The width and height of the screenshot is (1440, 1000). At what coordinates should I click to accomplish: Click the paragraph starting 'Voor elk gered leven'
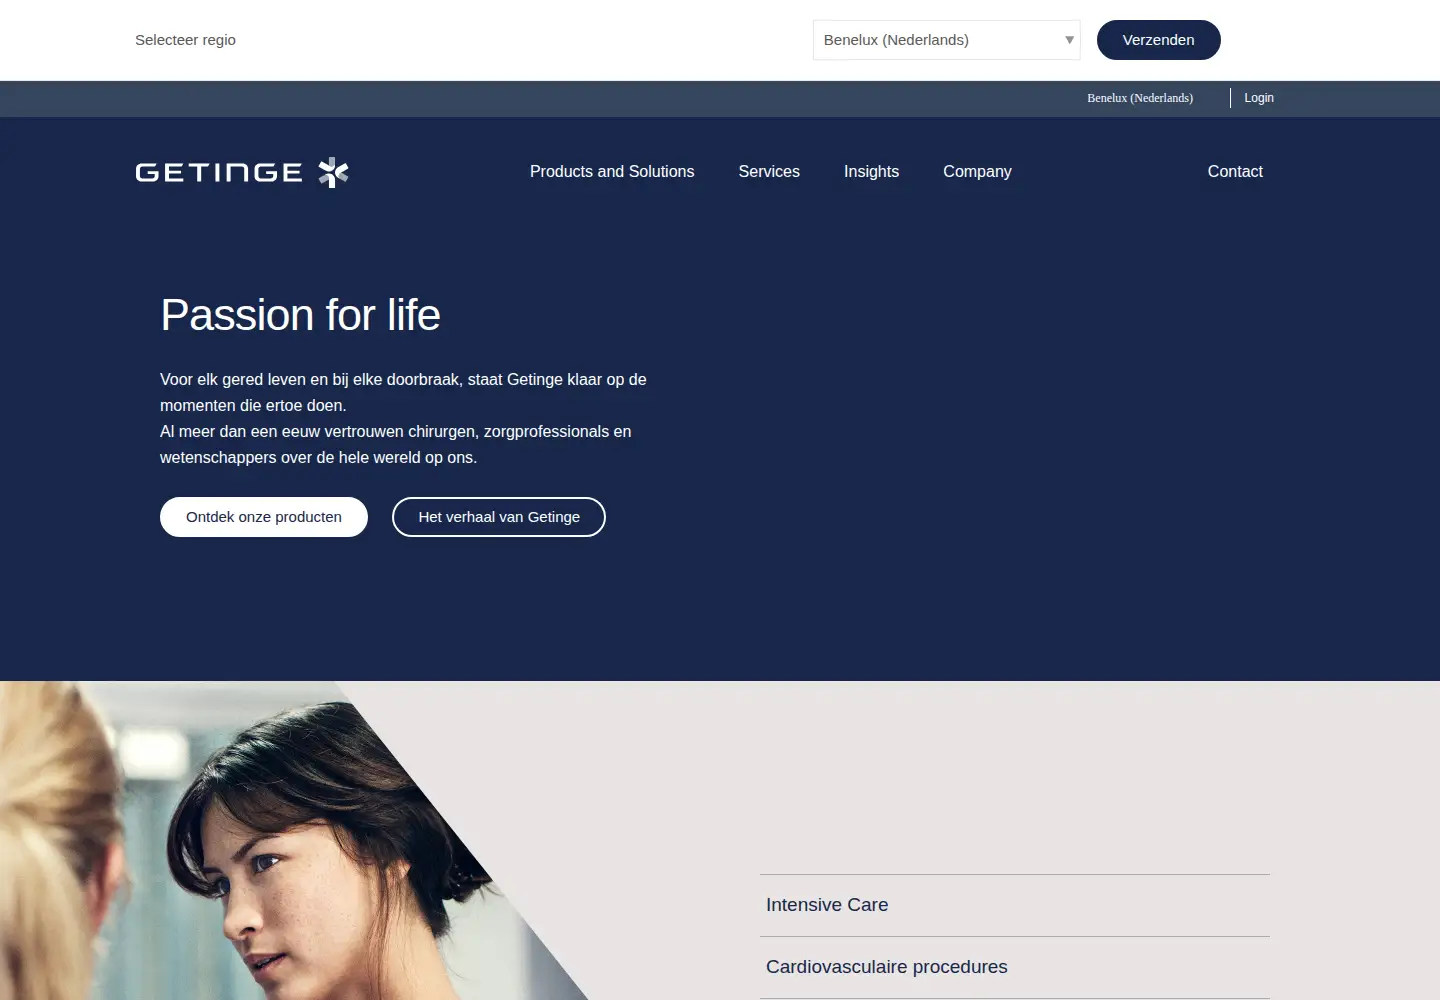403,418
